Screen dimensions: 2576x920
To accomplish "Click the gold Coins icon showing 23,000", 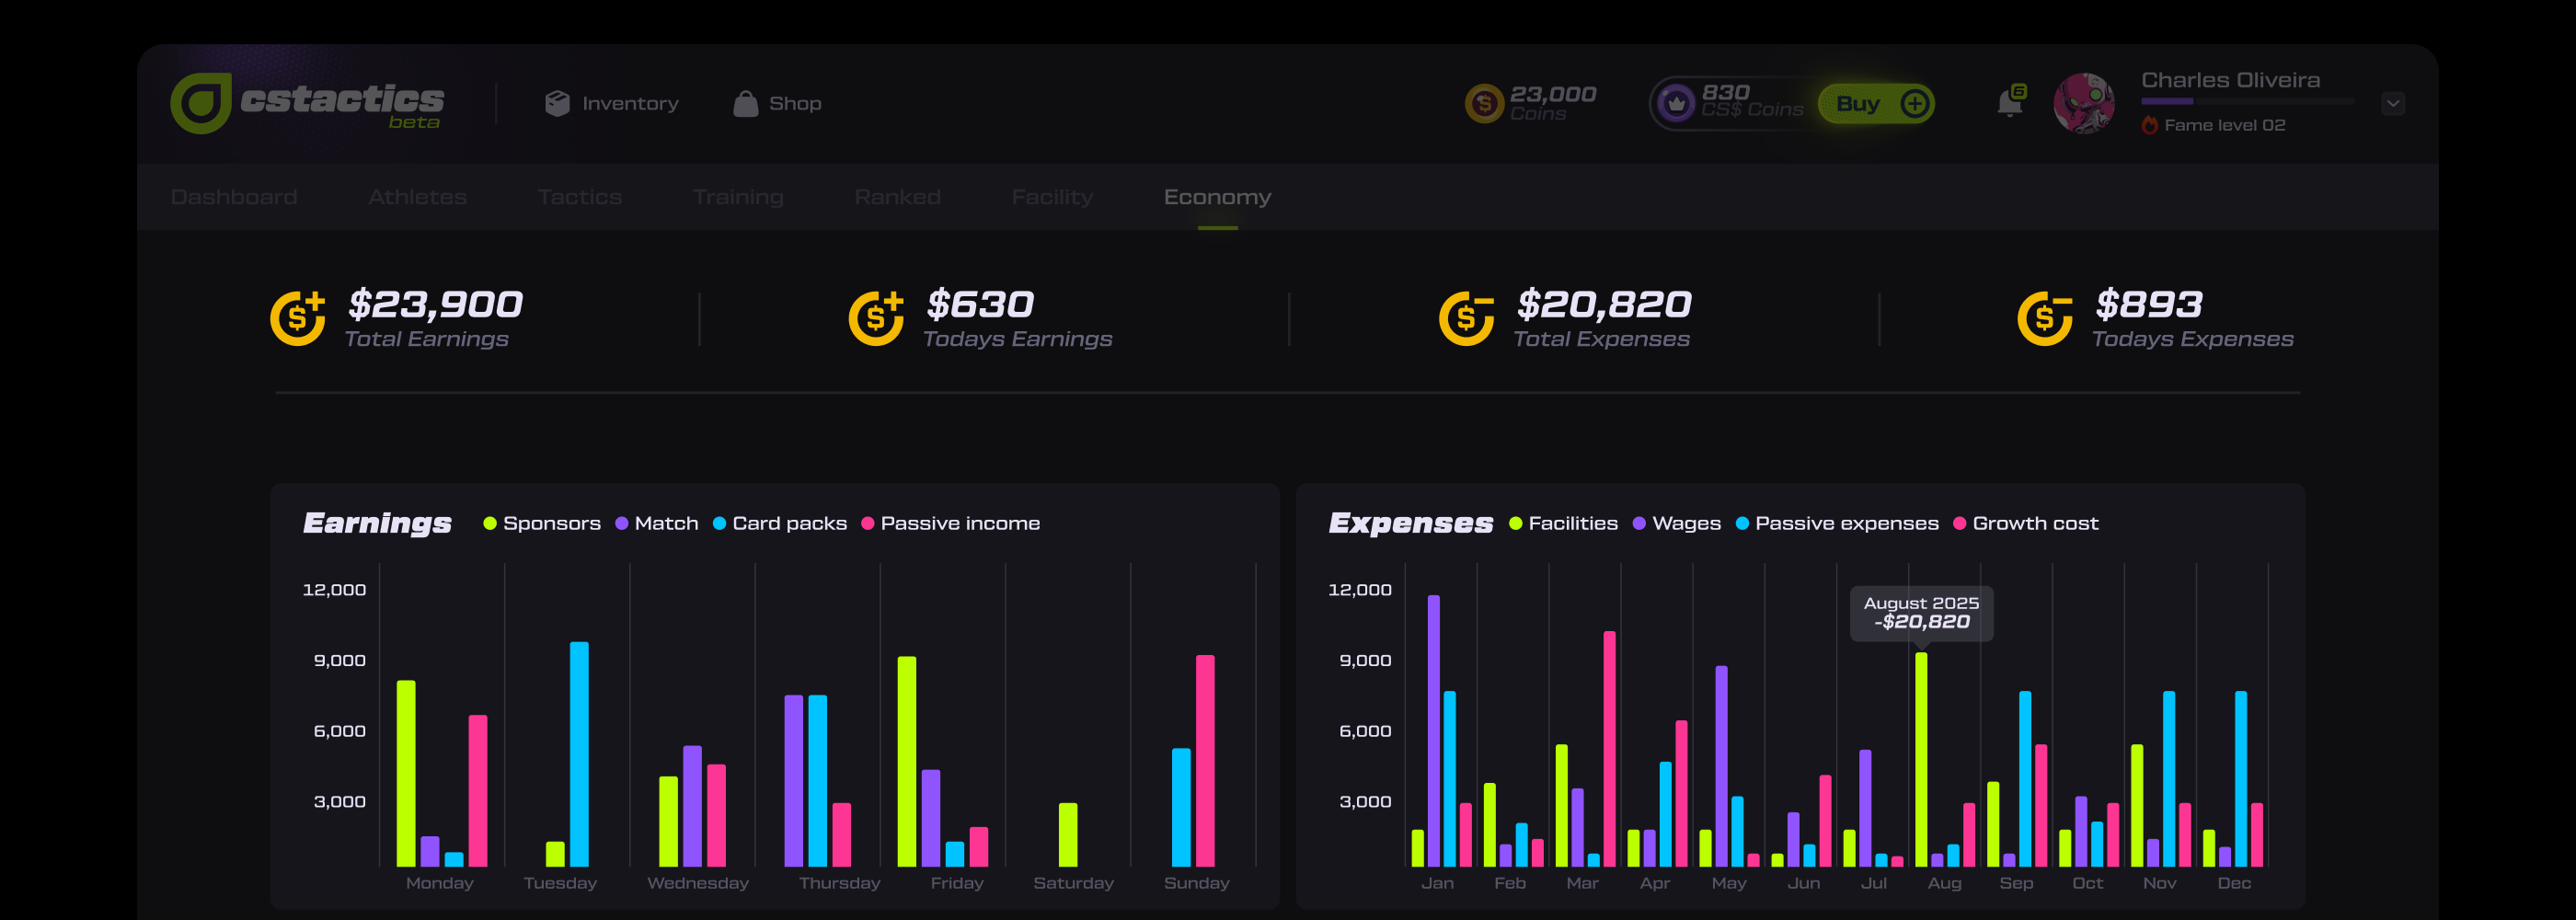I will [1485, 103].
